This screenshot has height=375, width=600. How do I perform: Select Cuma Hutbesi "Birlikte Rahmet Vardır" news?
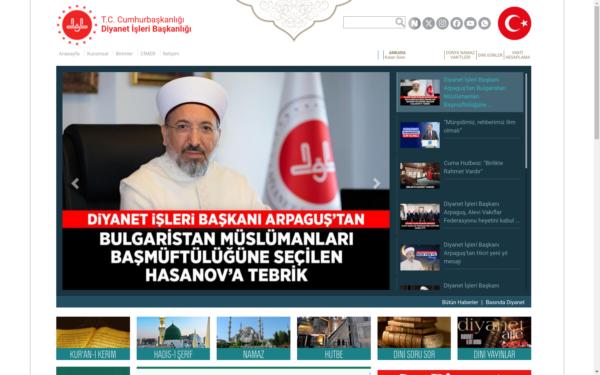[460, 175]
